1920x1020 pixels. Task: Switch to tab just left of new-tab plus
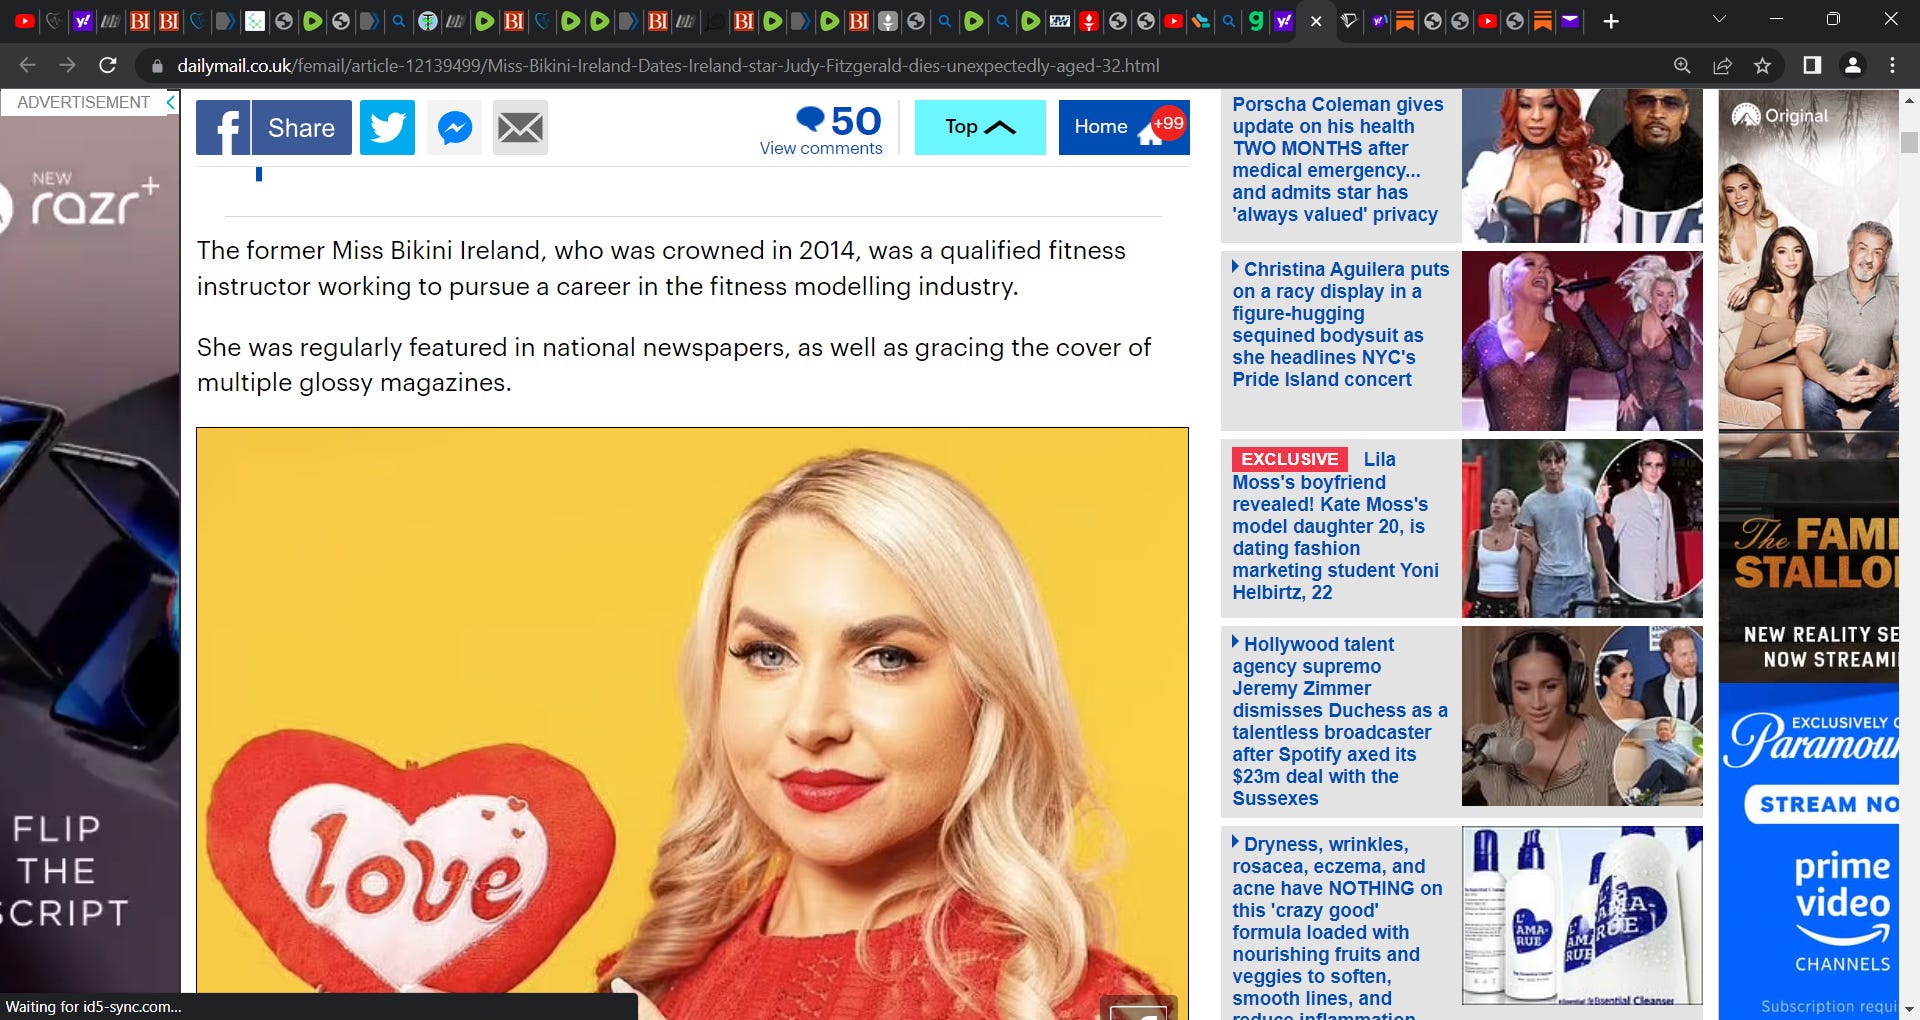click(1570, 21)
